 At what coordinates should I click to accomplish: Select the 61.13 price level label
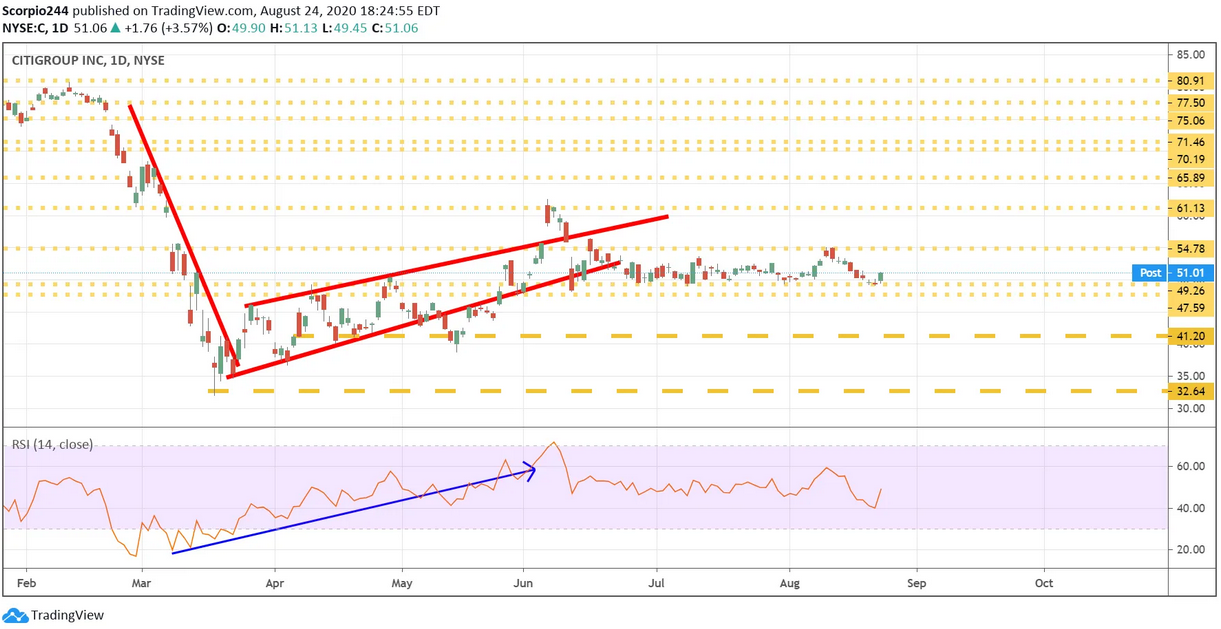coord(1189,209)
